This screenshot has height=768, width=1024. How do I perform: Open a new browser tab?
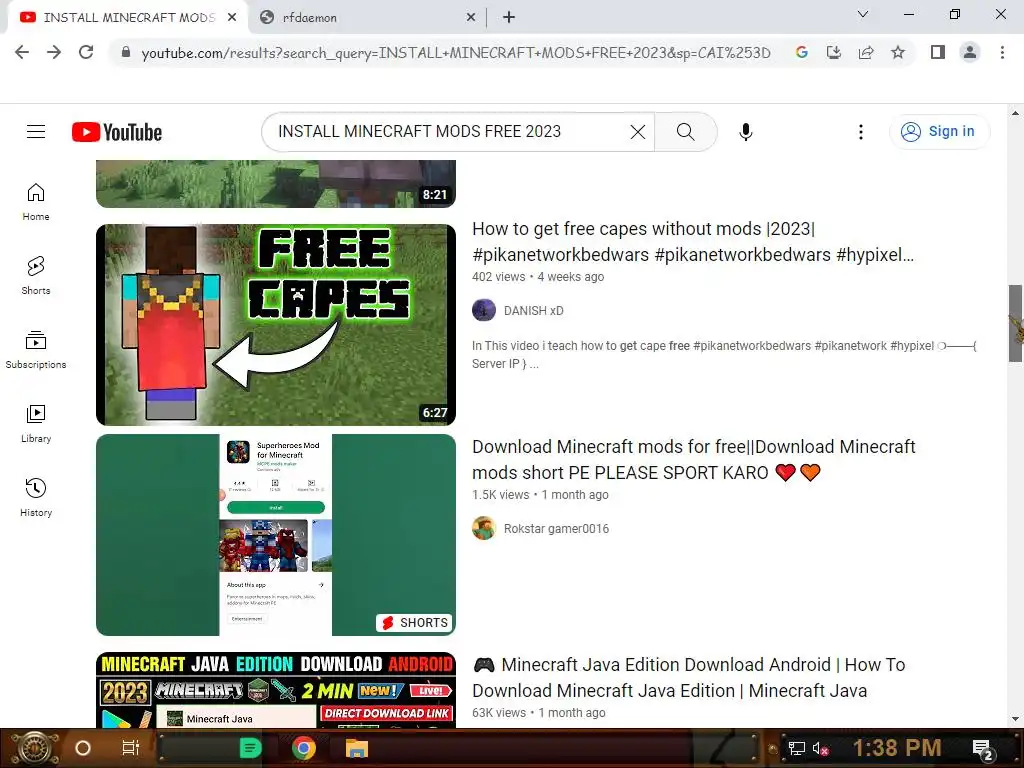click(509, 18)
